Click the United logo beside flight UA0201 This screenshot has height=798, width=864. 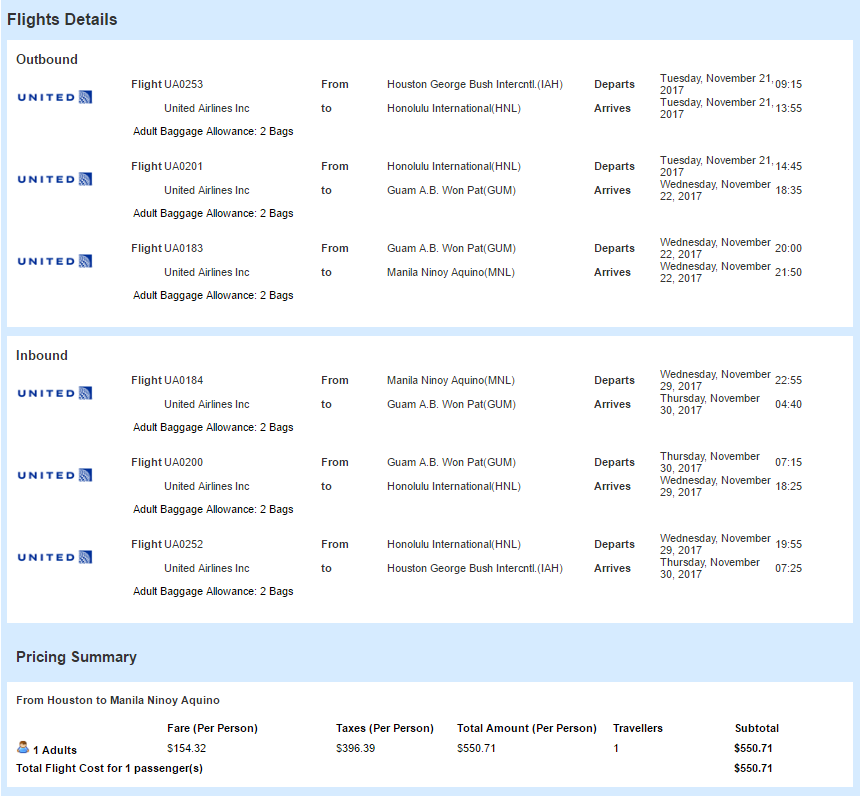pyautogui.click(x=55, y=179)
